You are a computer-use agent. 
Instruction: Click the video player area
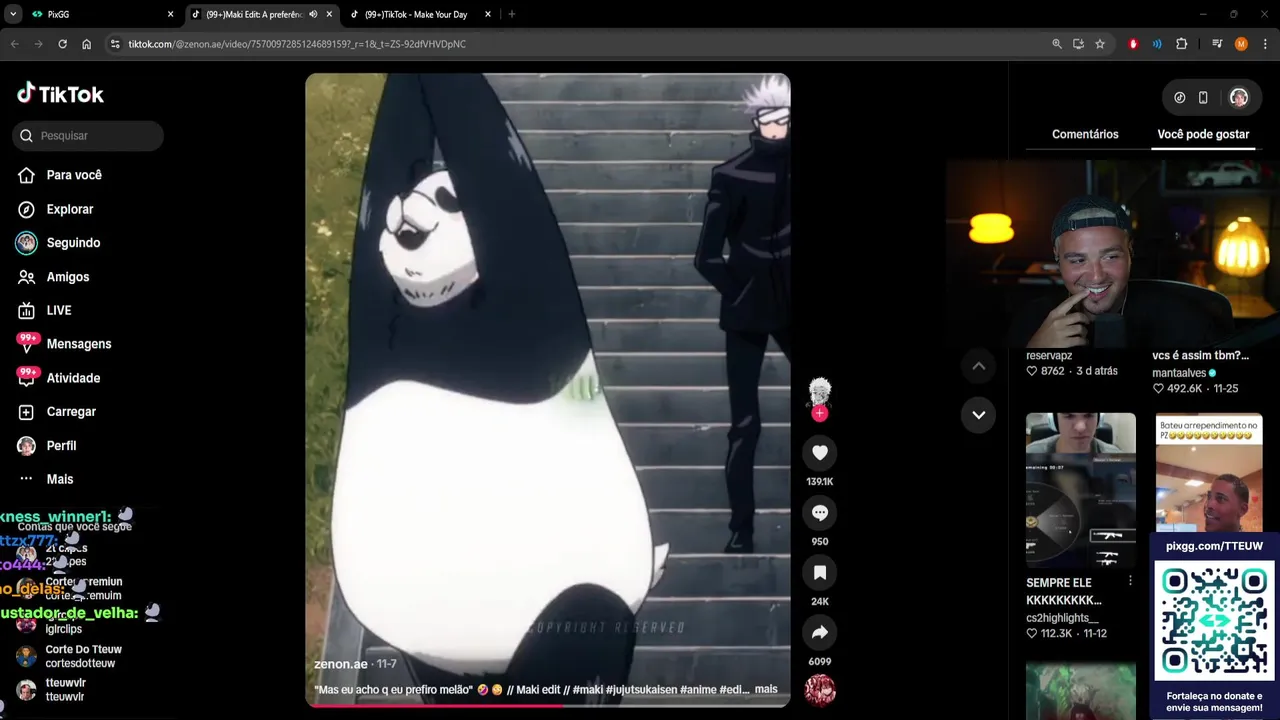[x=547, y=390]
